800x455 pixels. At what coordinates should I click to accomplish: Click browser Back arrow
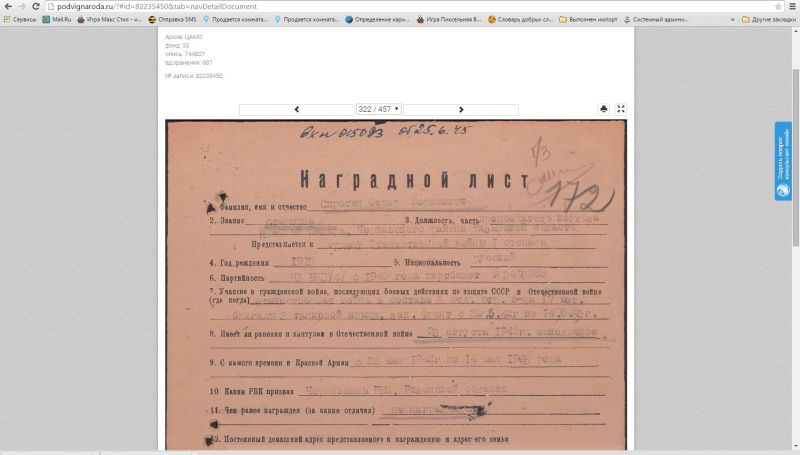(x=8, y=6)
